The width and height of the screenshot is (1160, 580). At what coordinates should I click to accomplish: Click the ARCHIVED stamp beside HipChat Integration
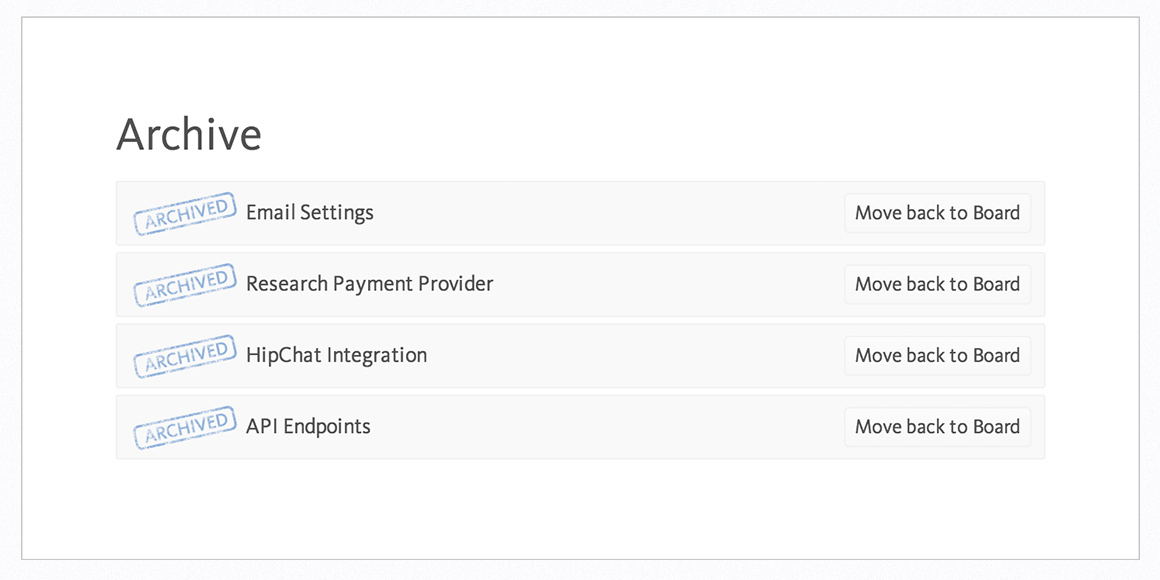coord(184,356)
